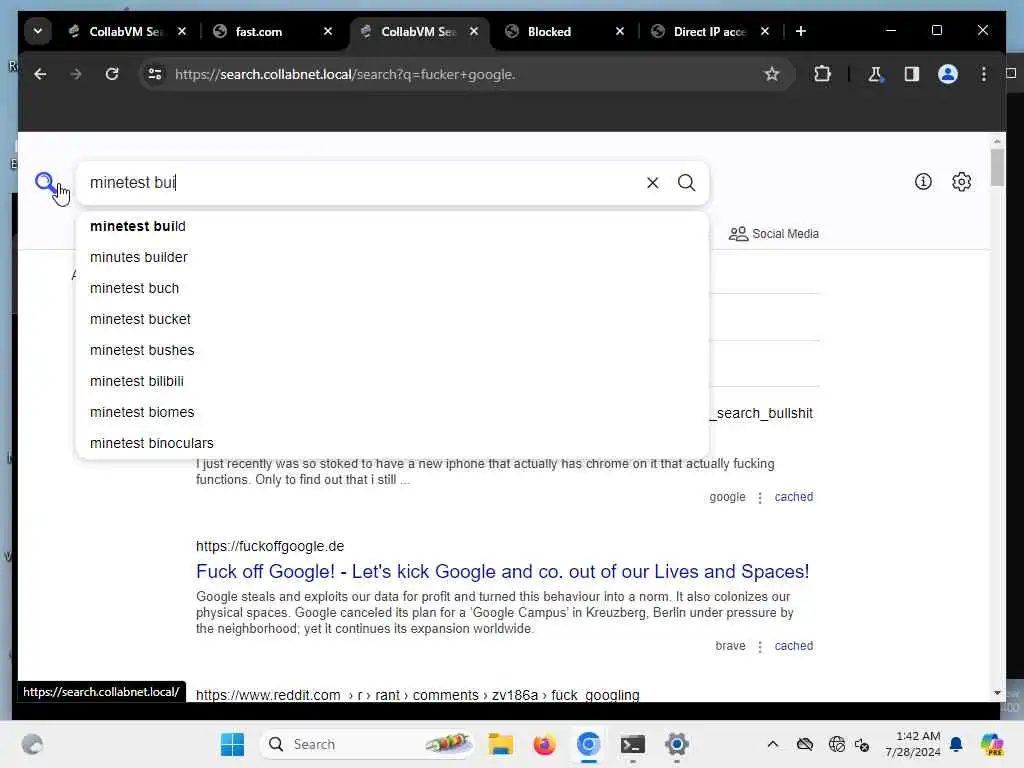Open cached link for google result
Image resolution: width=1024 pixels, height=768 pixels.
793,497
